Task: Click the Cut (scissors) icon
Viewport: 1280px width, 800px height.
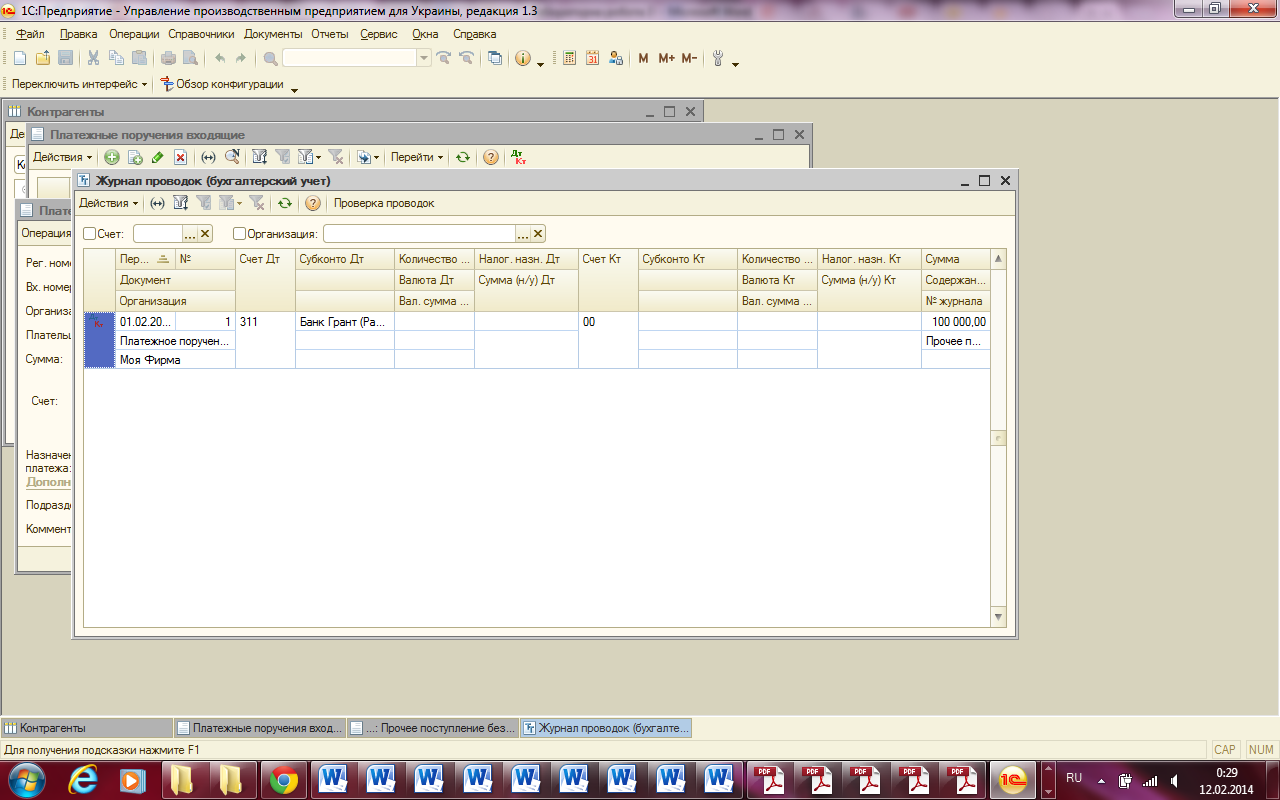Action: point(93,59)
